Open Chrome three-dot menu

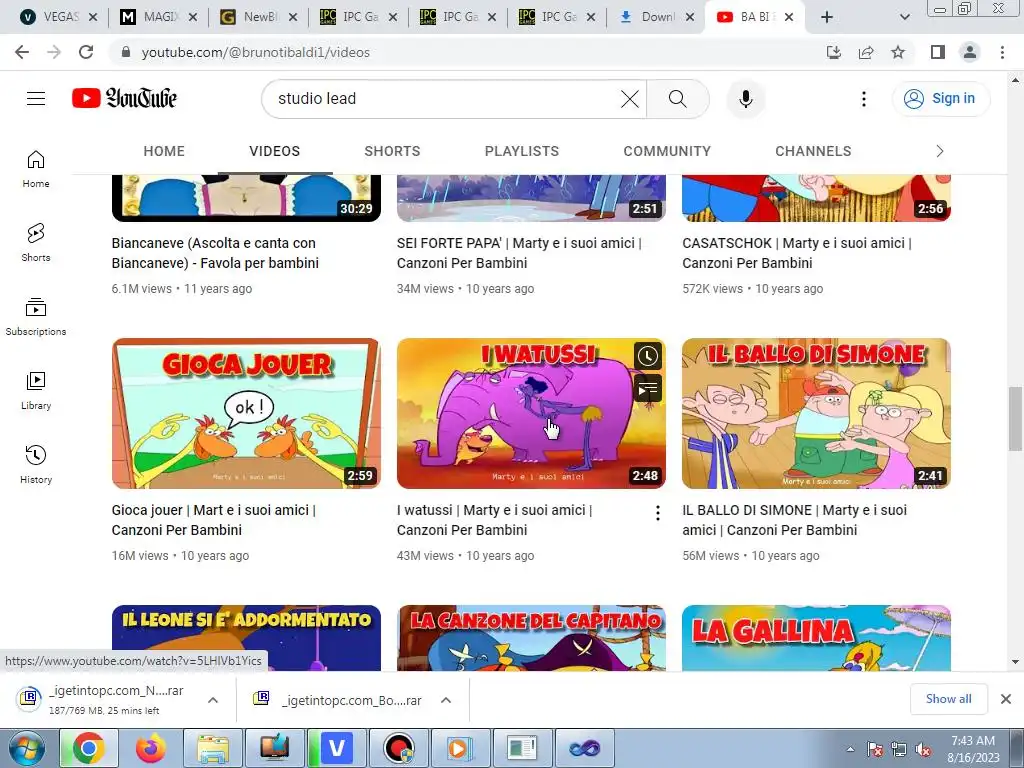1002,52
